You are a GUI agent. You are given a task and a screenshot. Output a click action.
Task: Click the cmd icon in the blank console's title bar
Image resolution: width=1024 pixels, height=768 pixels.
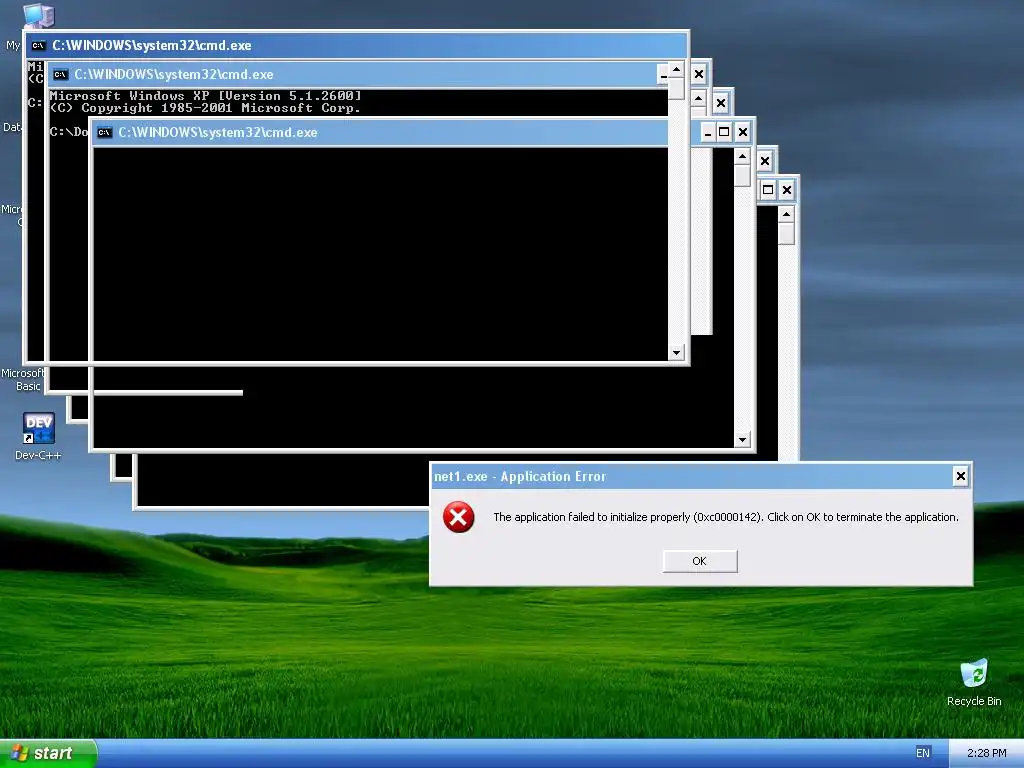104,133
